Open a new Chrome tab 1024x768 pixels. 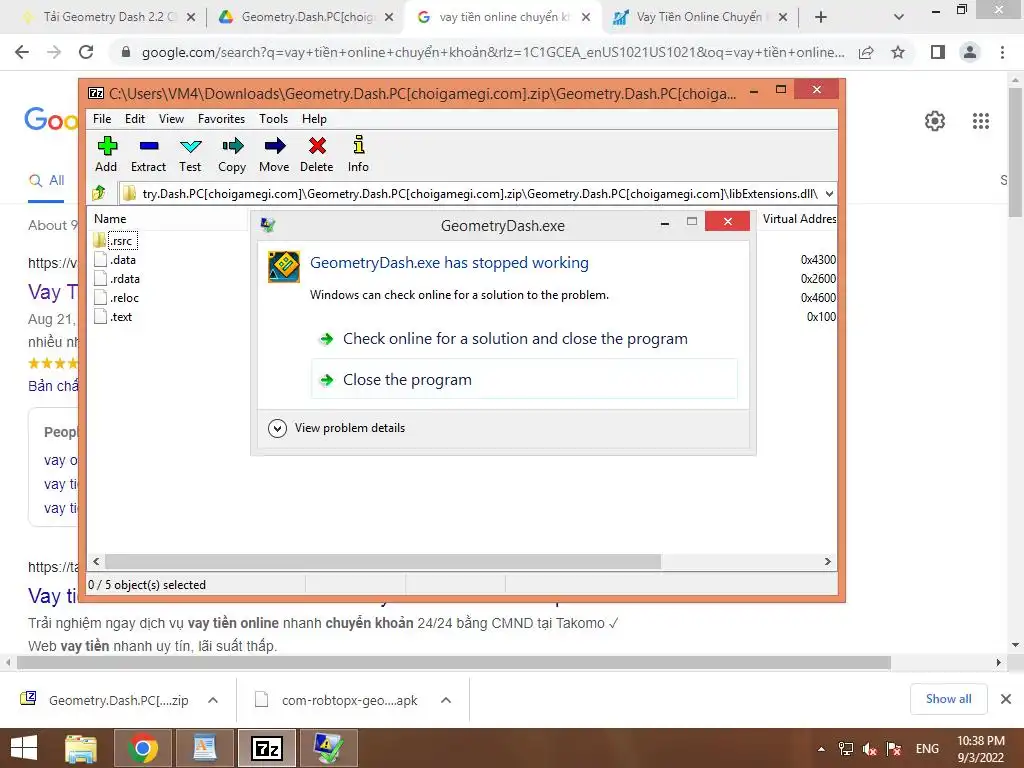click(821, 18)
